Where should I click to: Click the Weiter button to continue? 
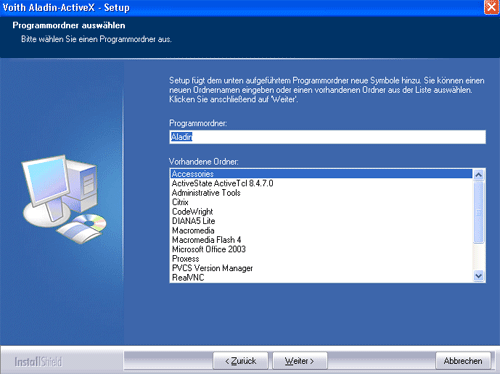(300, 361)
